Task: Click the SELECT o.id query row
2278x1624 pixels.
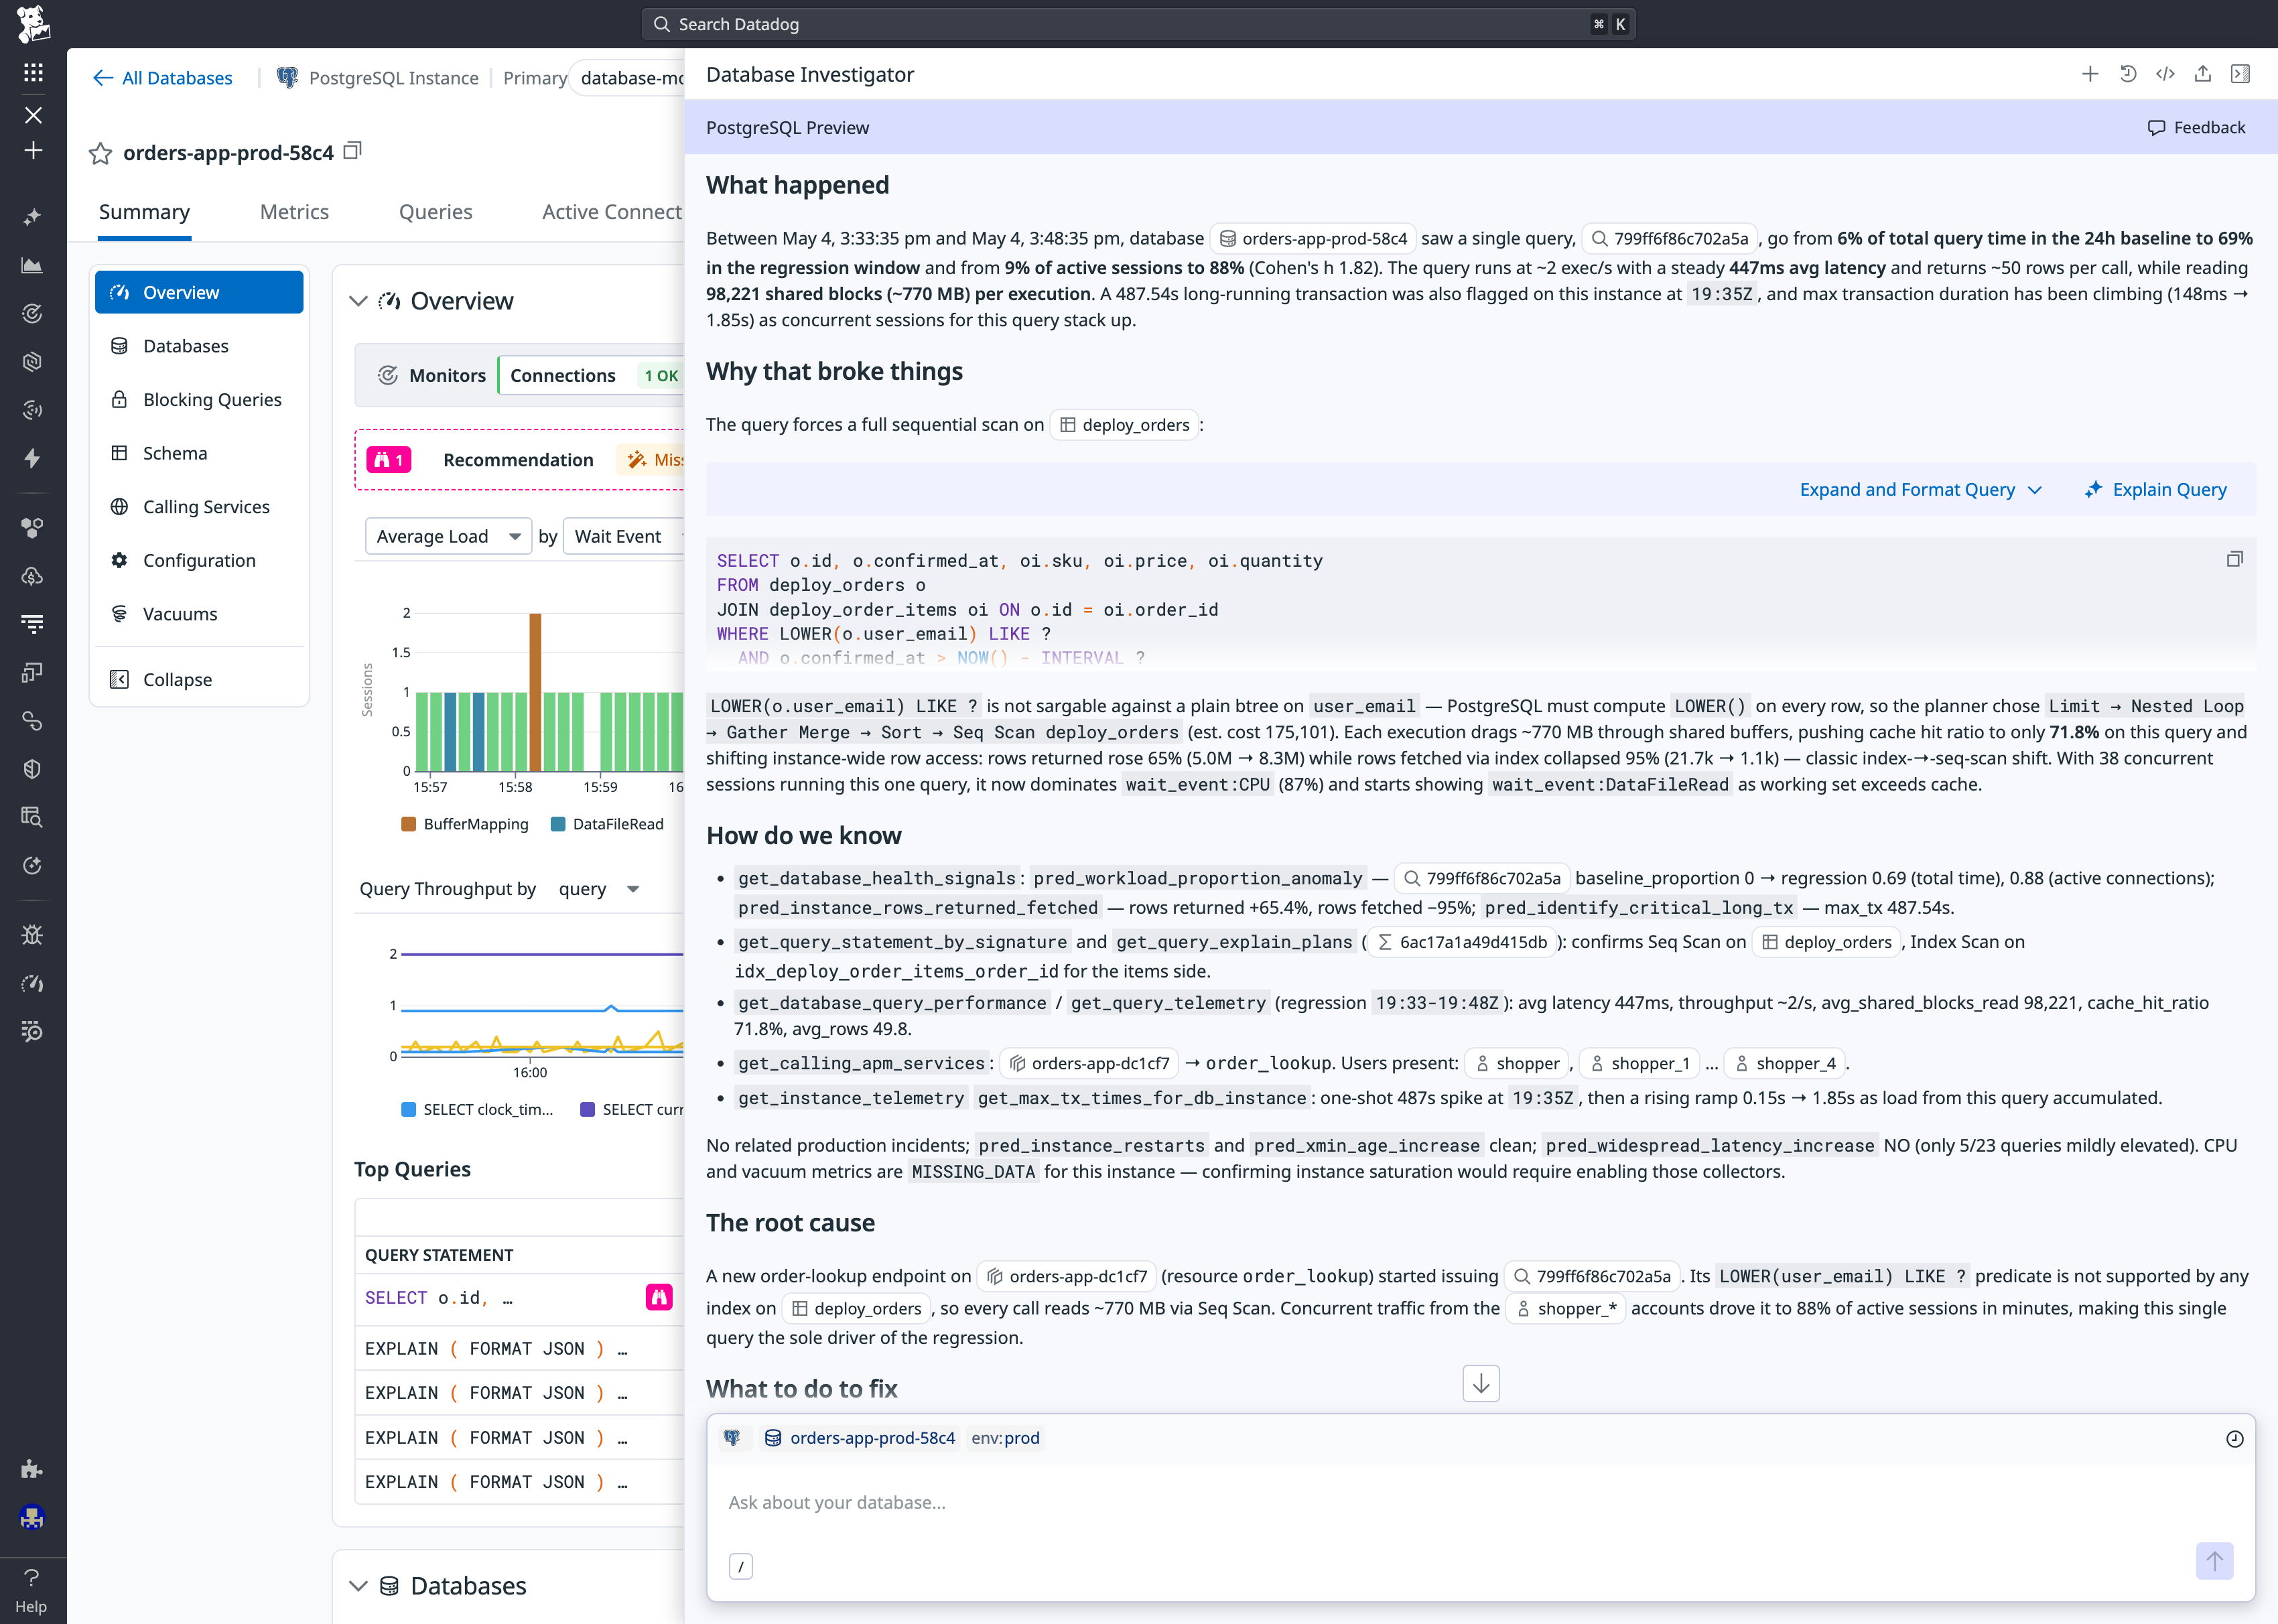Action: click(519, 1298)
